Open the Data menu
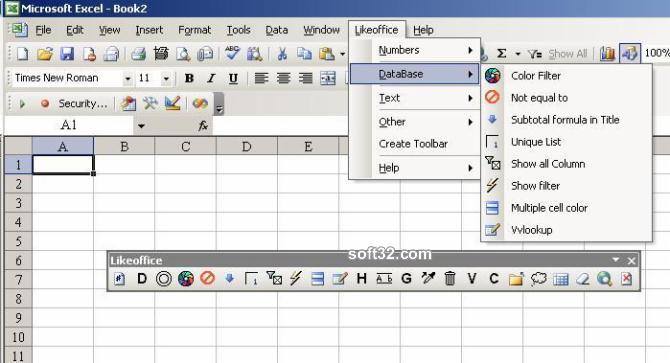 tap(276, 30)
